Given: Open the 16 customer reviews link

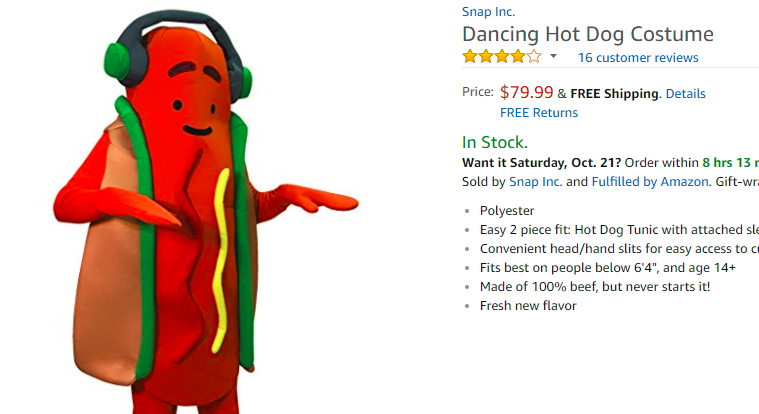Looking at the screenshot, I should 638,58.
